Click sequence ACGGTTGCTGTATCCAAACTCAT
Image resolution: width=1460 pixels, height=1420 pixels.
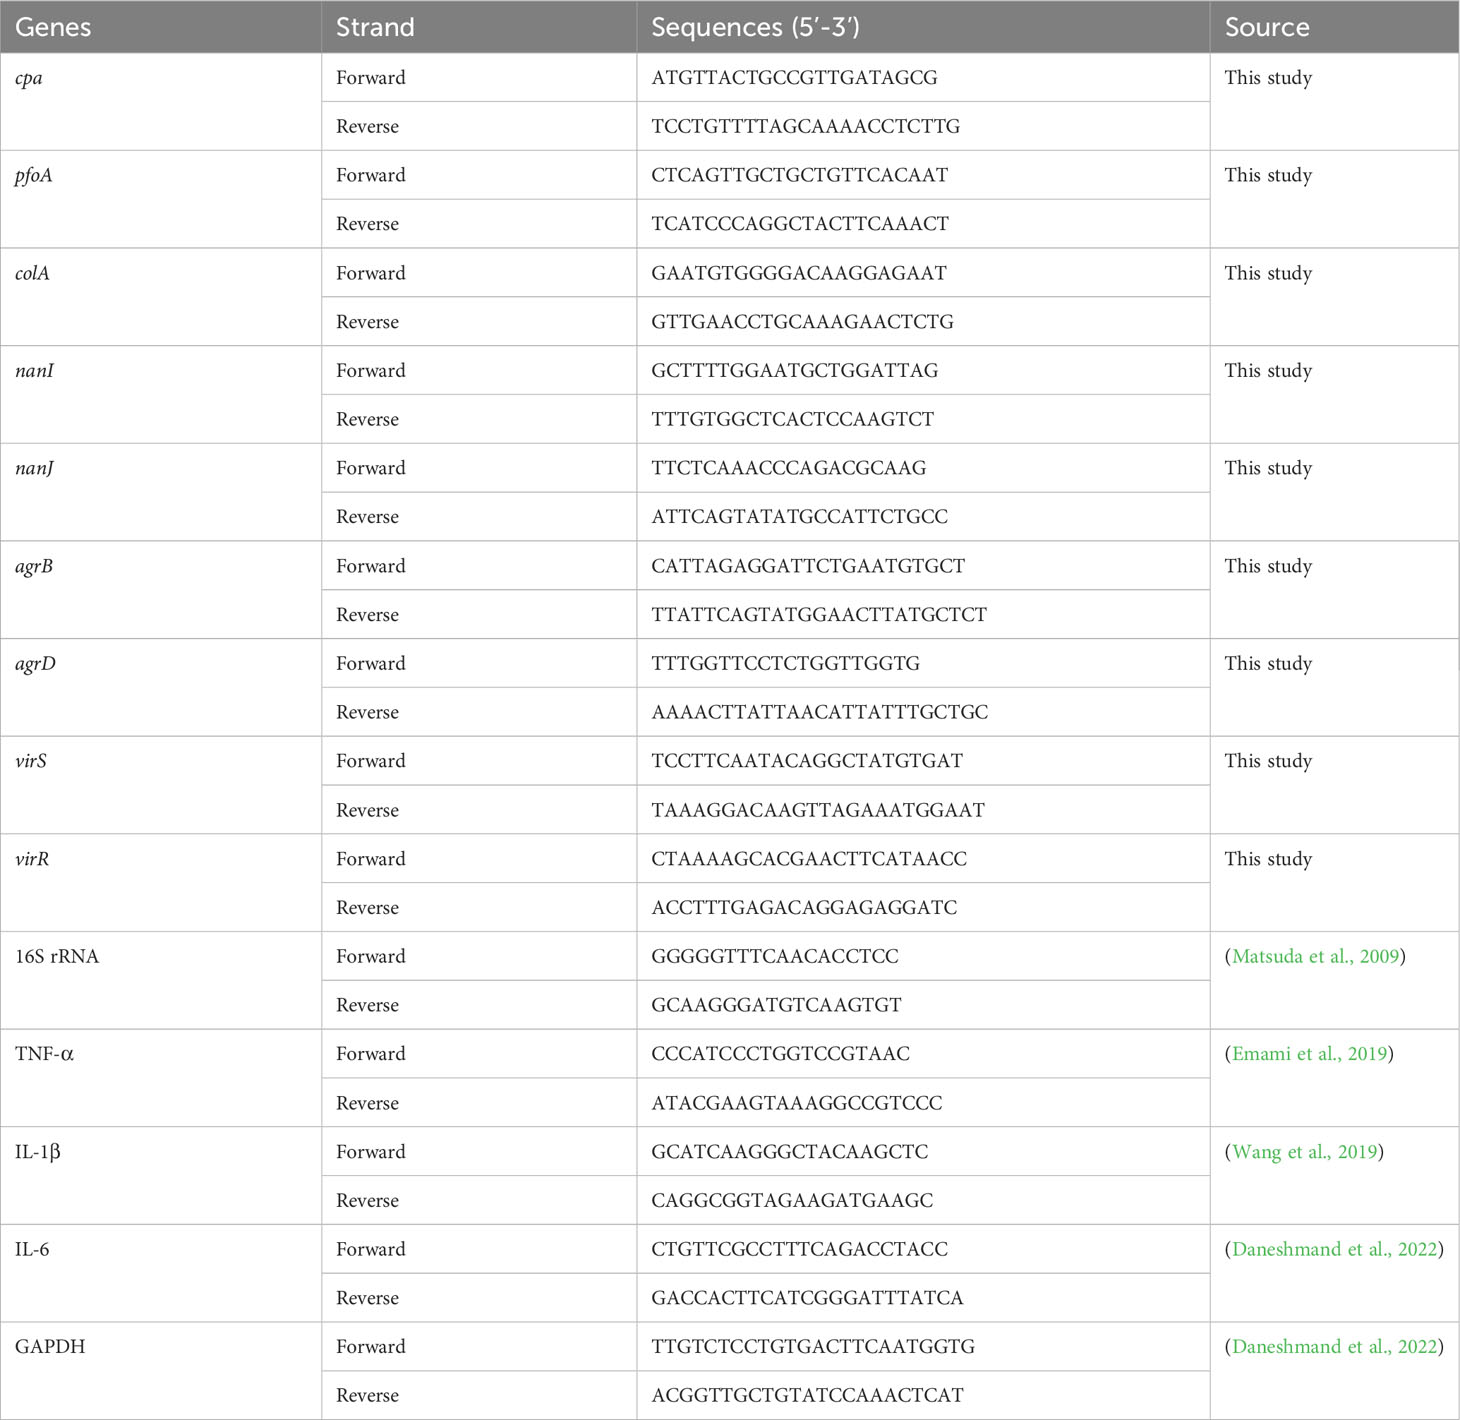coord(807,1396)
